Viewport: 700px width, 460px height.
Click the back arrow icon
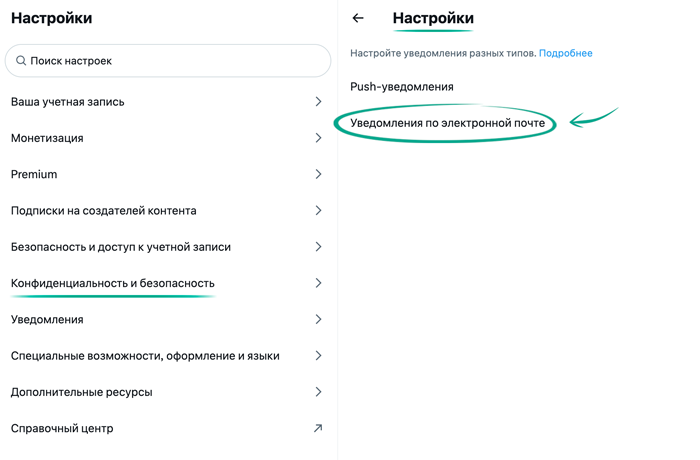(358, 18)
